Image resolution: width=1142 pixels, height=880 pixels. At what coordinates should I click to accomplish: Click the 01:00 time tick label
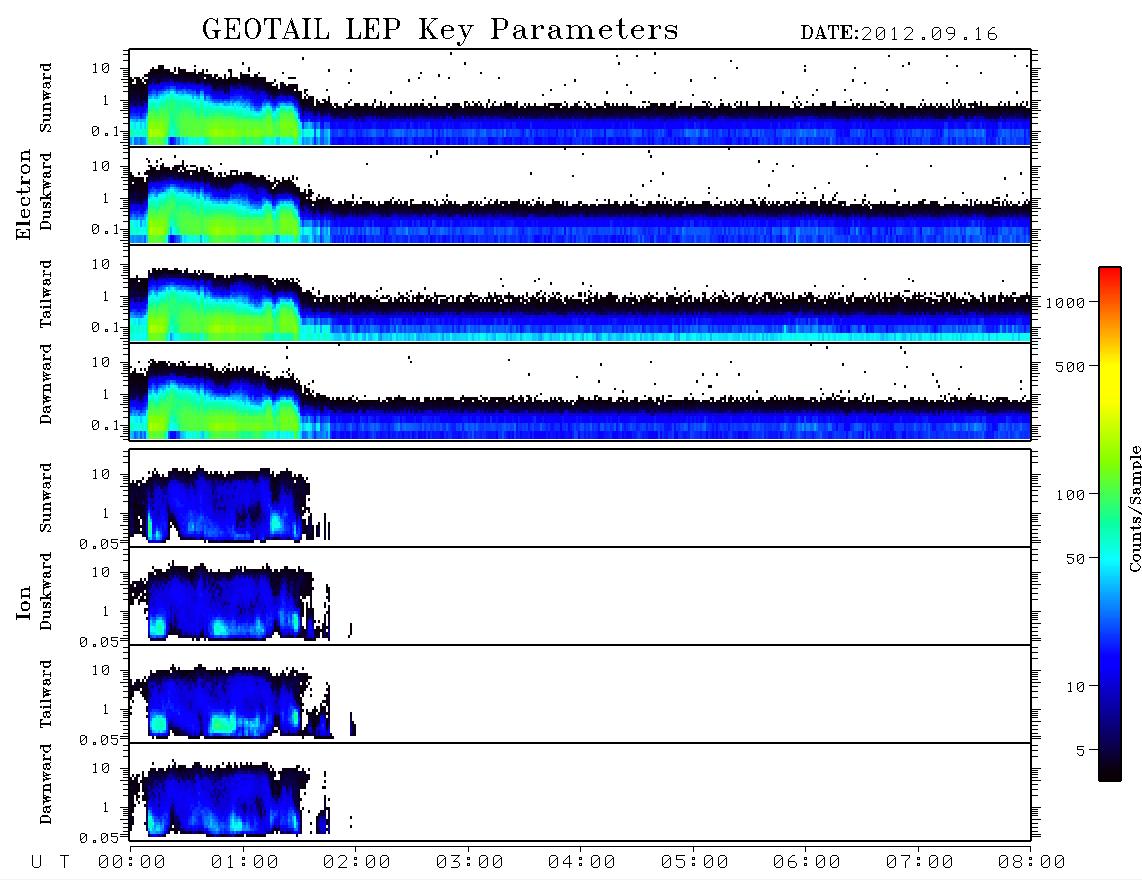click(x=245, y=863)
